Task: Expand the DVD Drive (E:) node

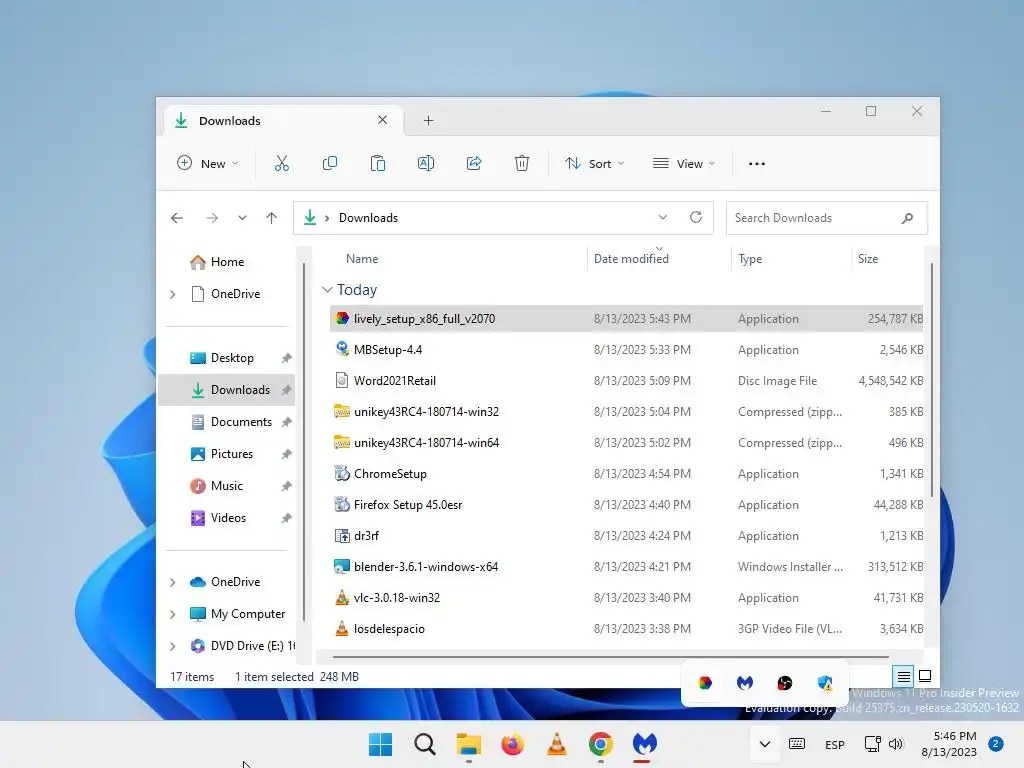Action: point(173,647)
